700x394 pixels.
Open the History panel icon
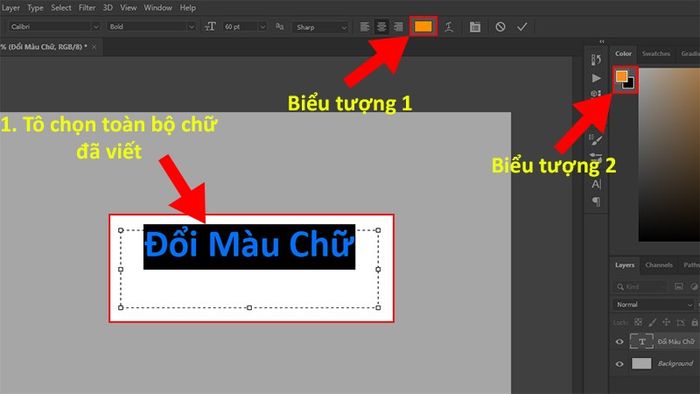coord(596,60)
